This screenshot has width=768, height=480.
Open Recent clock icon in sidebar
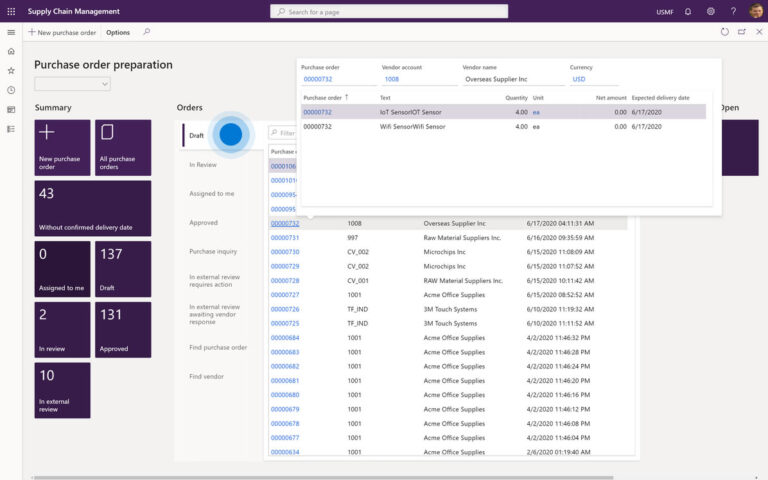pyautogui.click(x=11, y=90)
